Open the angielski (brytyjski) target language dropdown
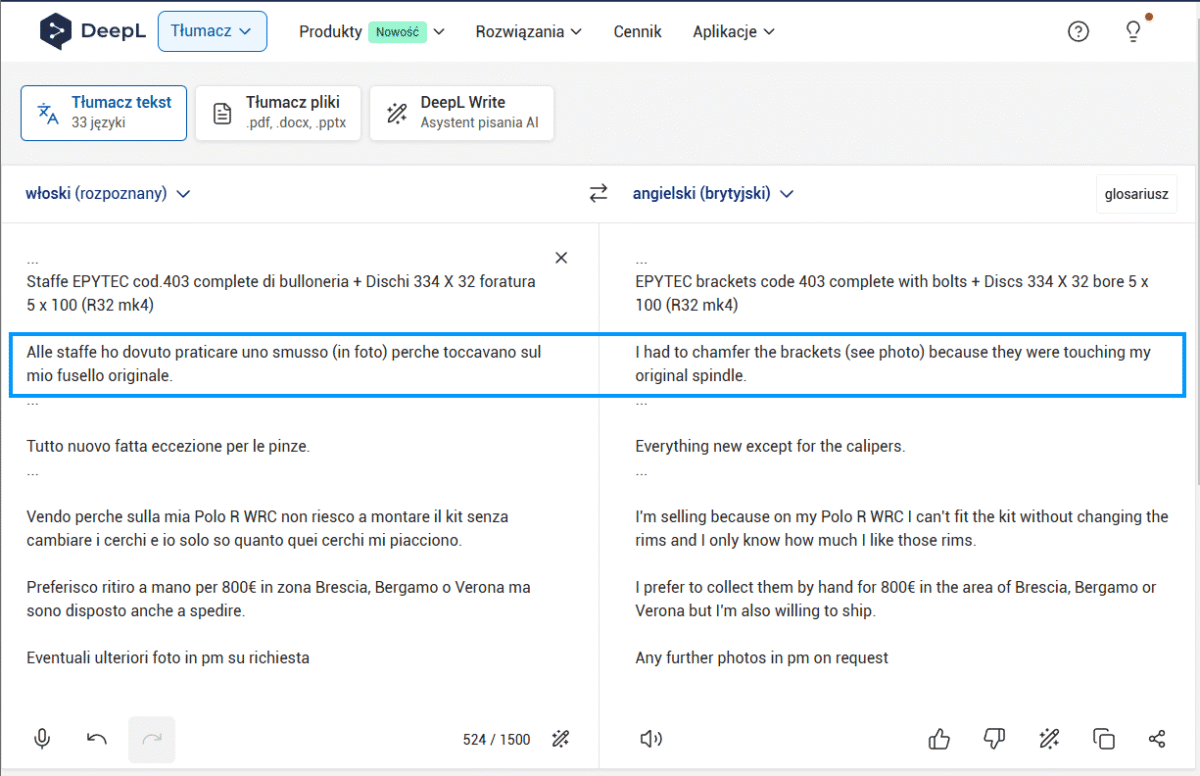This screenshot has width=1200, height=776. (713, 194)
